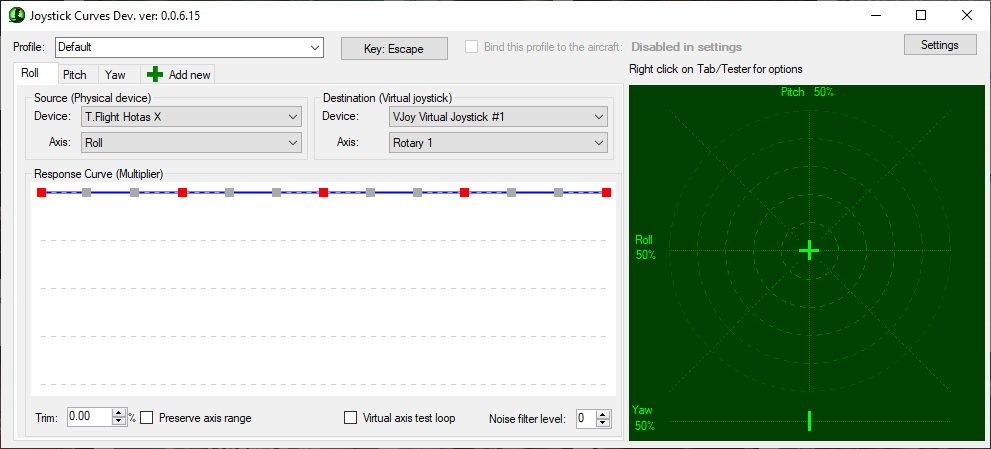Expand the Source Device dropdown

[x=293, y=117]
